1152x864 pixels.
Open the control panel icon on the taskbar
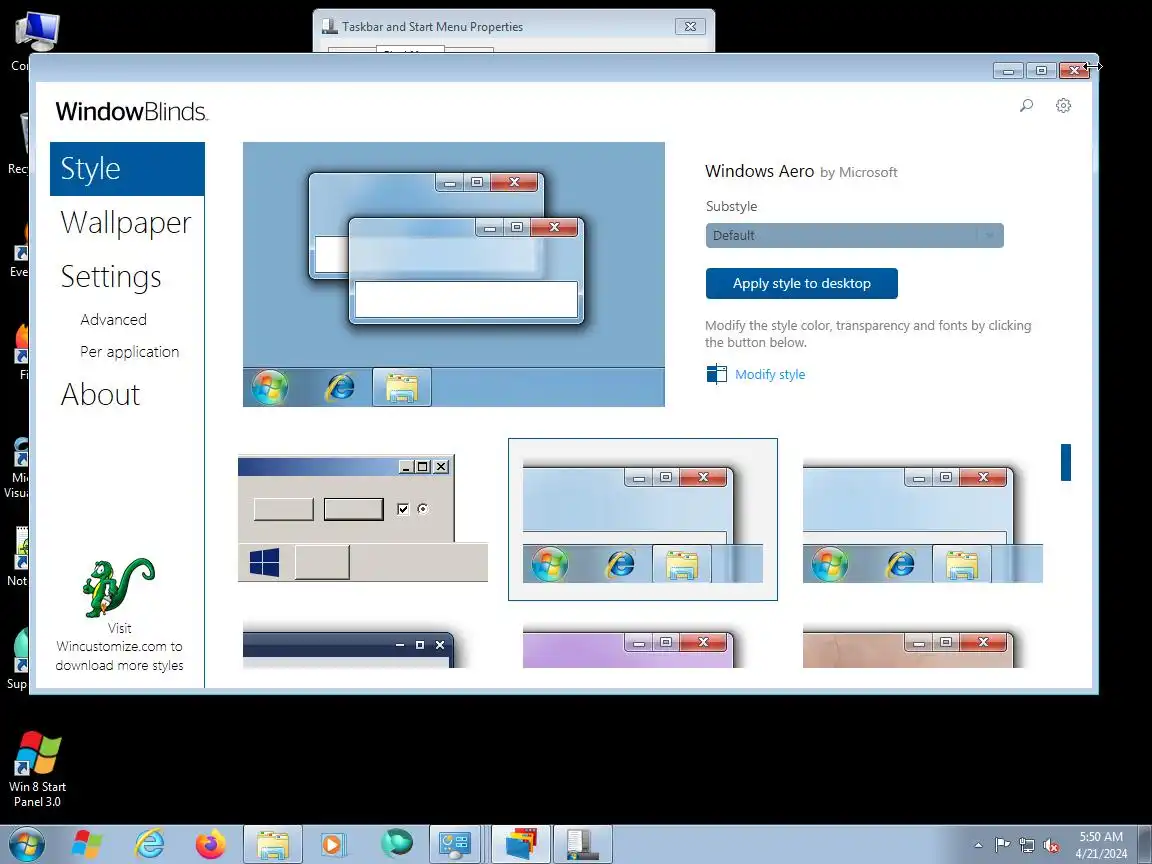[x=455, y=844]
